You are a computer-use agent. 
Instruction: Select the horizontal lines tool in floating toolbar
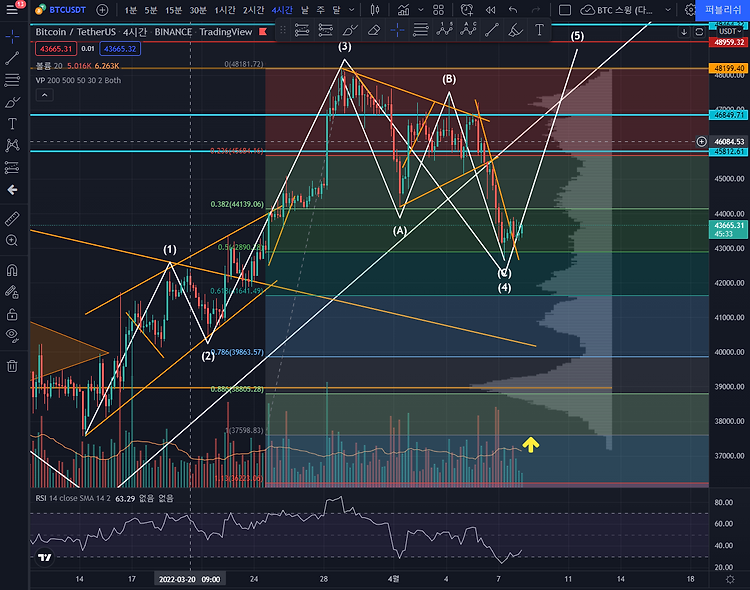[x=420, y=30]
